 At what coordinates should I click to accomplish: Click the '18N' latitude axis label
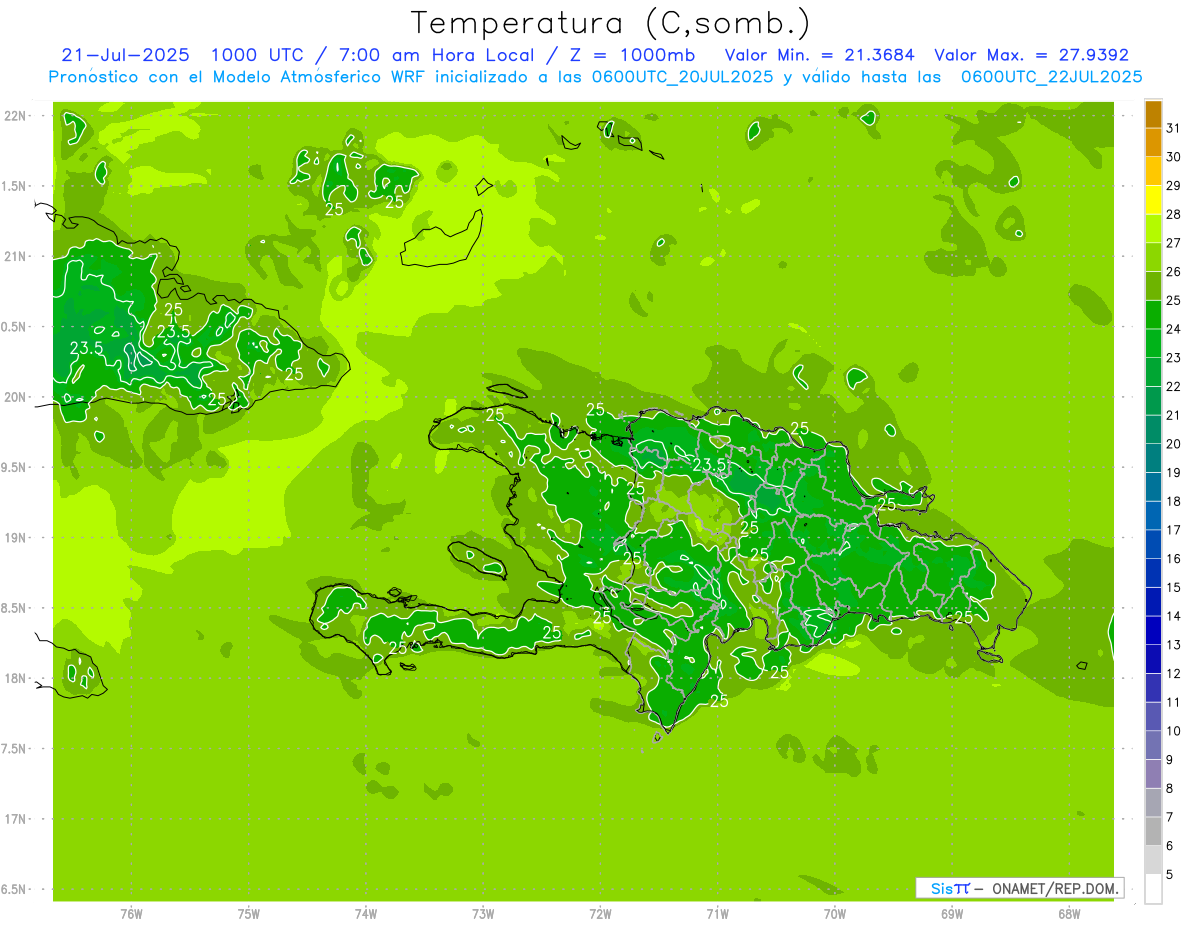(x=14, y=678)
